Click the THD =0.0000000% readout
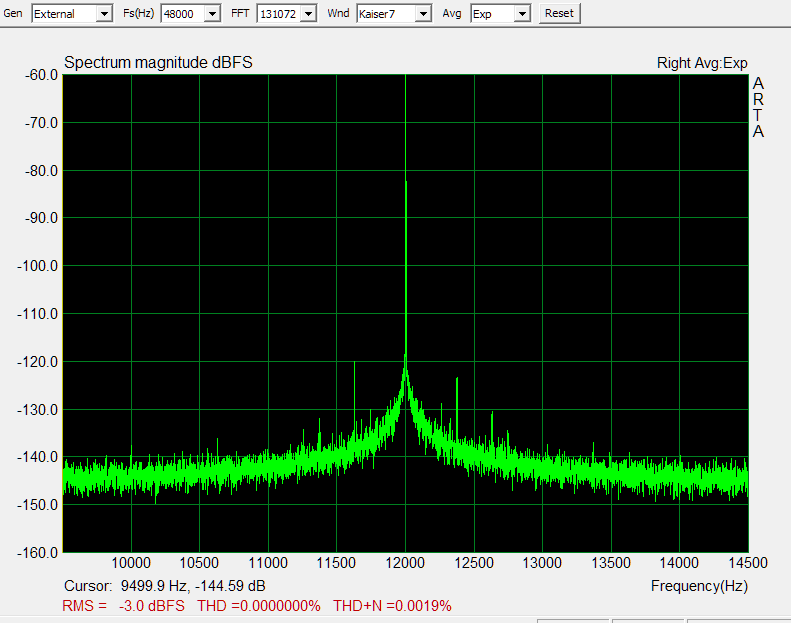This screenshot has height=623, width=791. pos(258,605)
